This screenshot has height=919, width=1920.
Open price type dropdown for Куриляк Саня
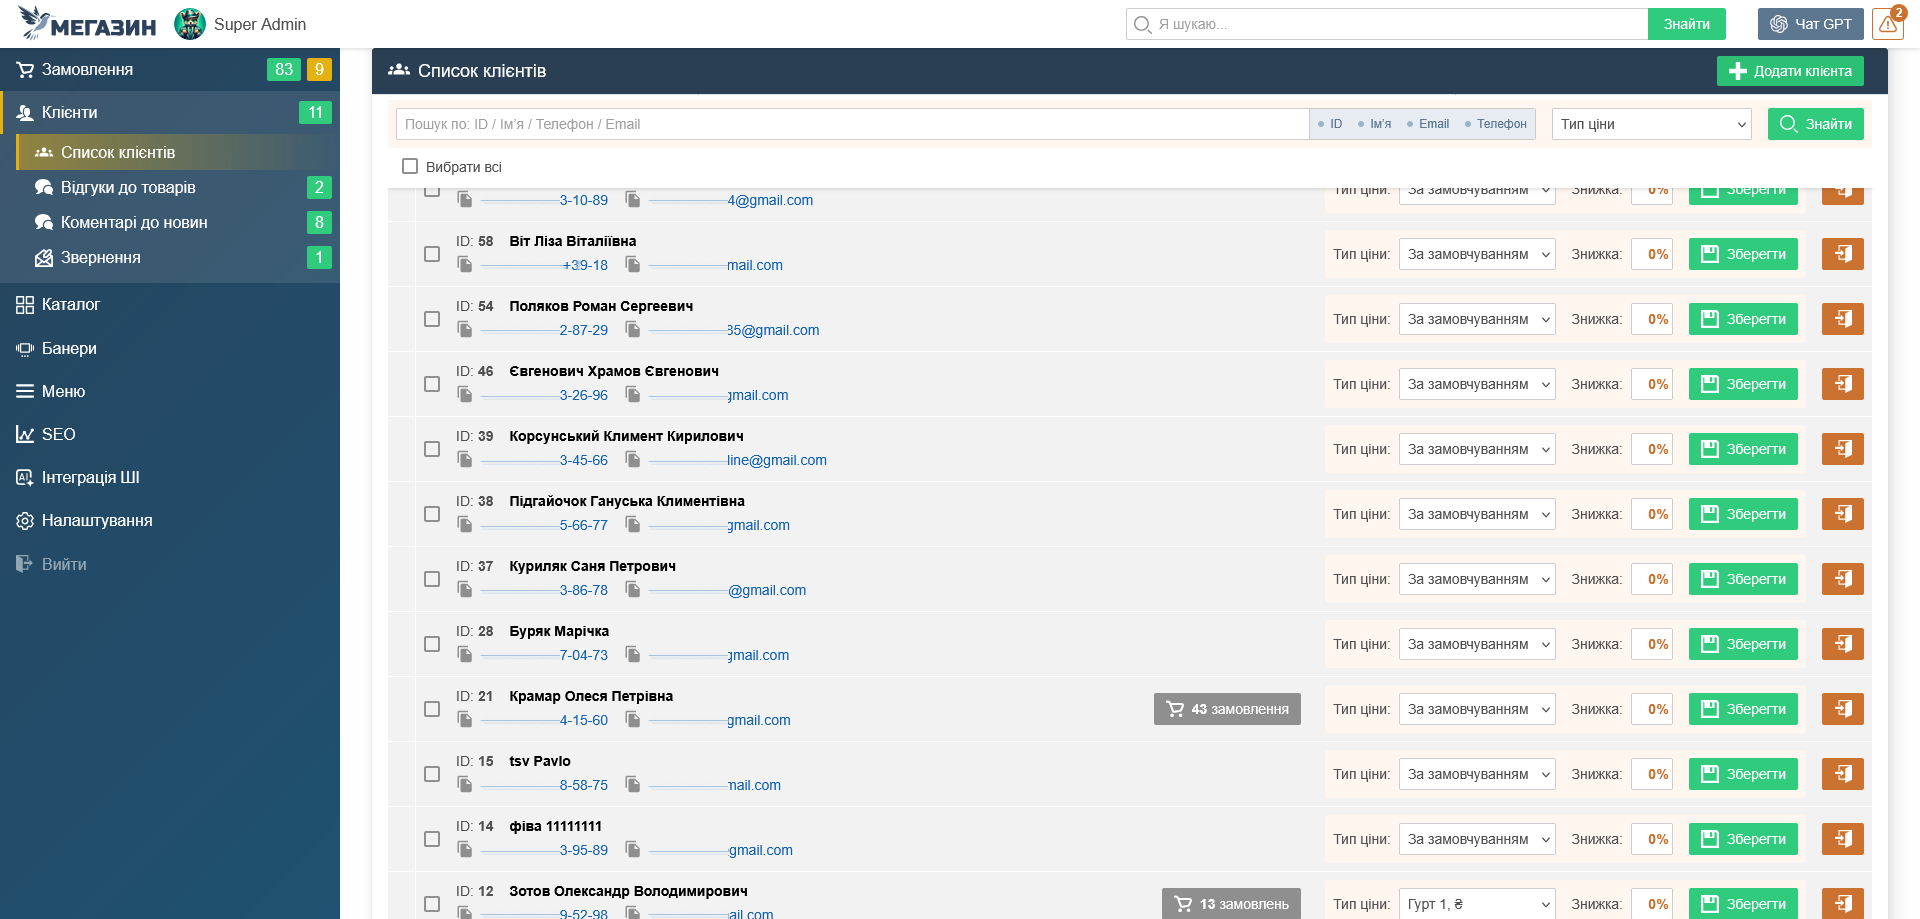tap(1477, 579)
